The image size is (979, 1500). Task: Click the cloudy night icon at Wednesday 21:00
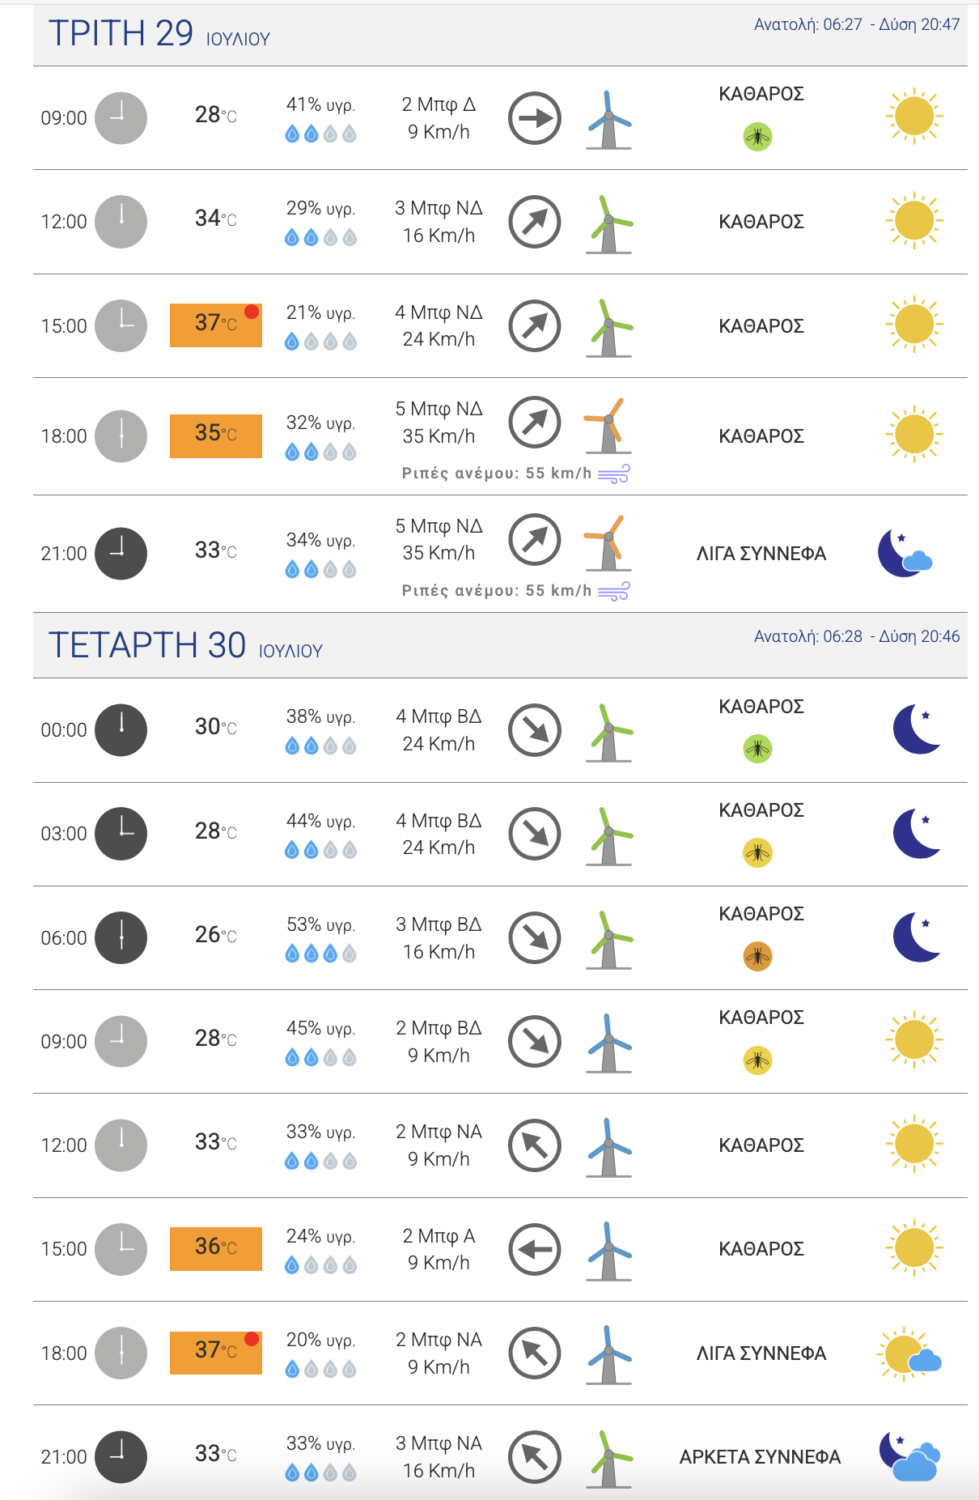[909, 1456]
